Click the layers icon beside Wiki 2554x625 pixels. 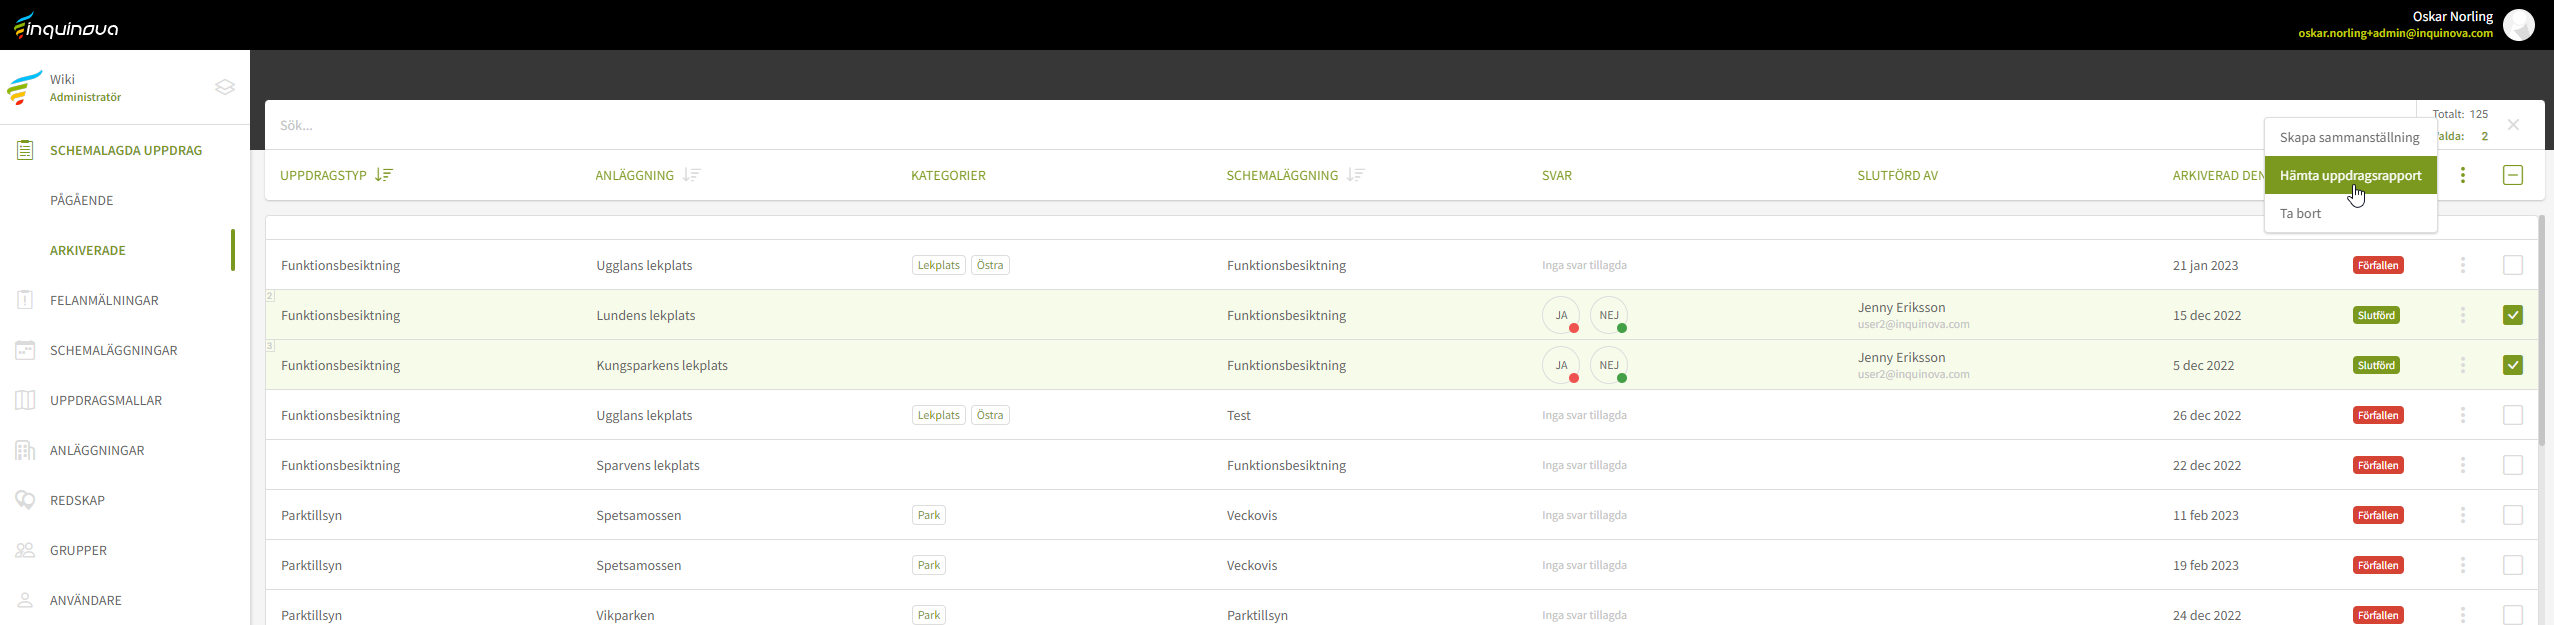pos(225,88)
